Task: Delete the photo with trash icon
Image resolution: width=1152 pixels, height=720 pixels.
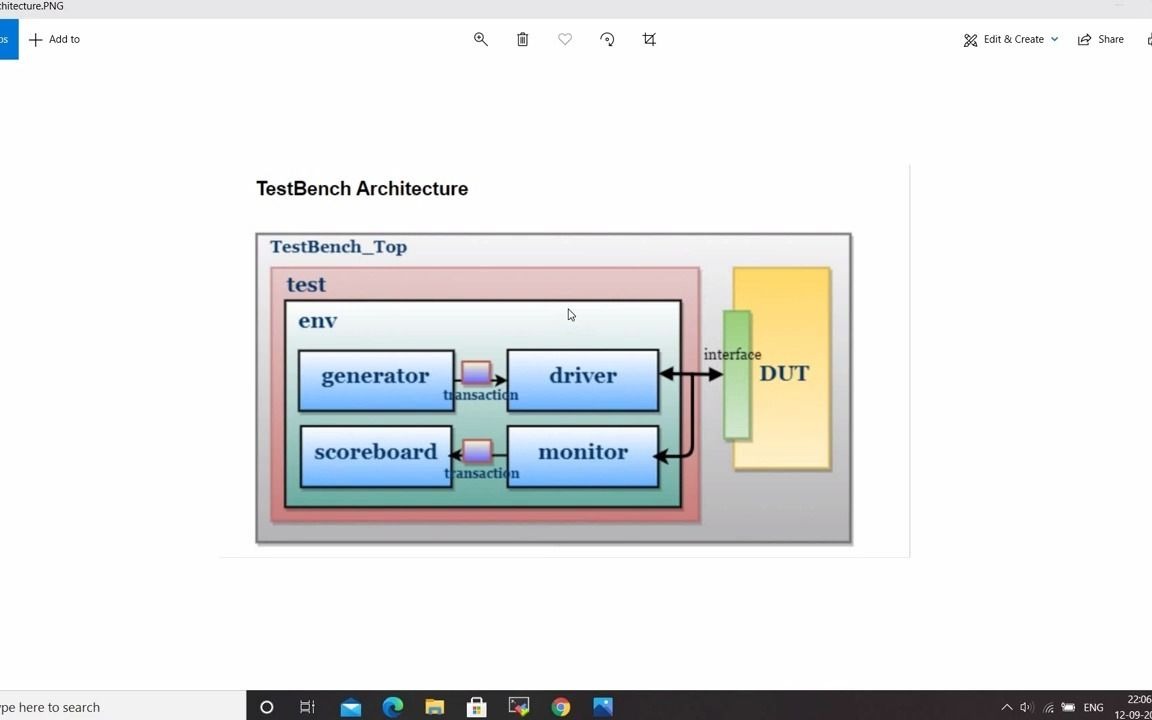Action: [x=522, y=40]
